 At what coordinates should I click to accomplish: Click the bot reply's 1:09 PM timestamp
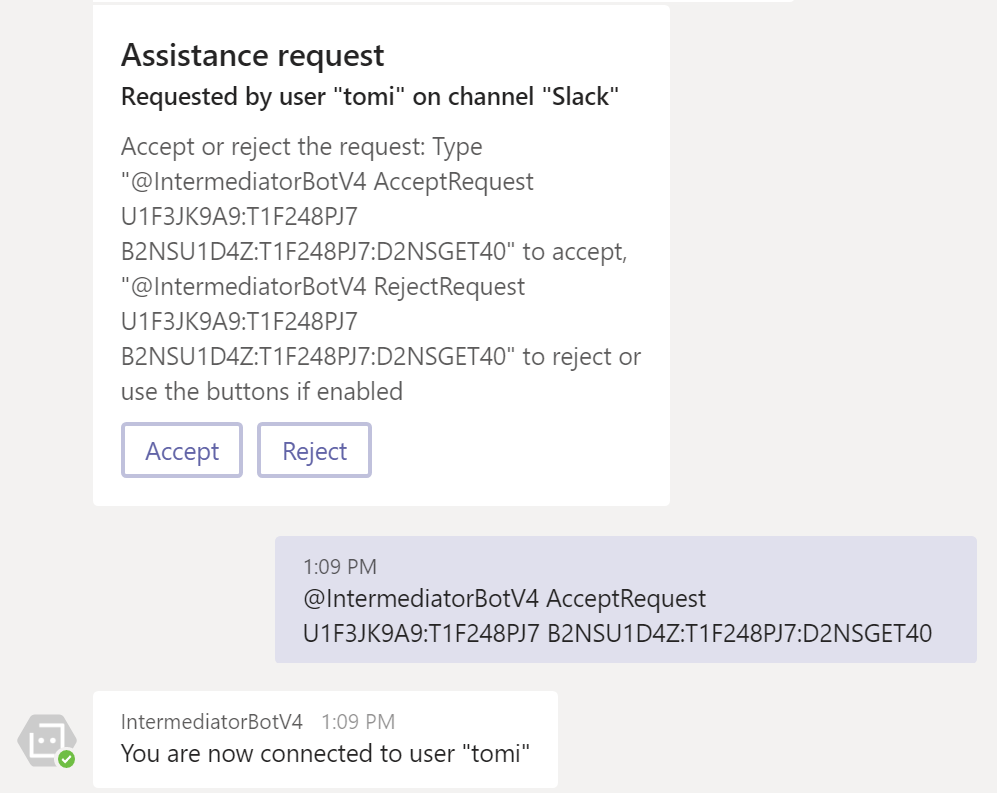(358, 721)
